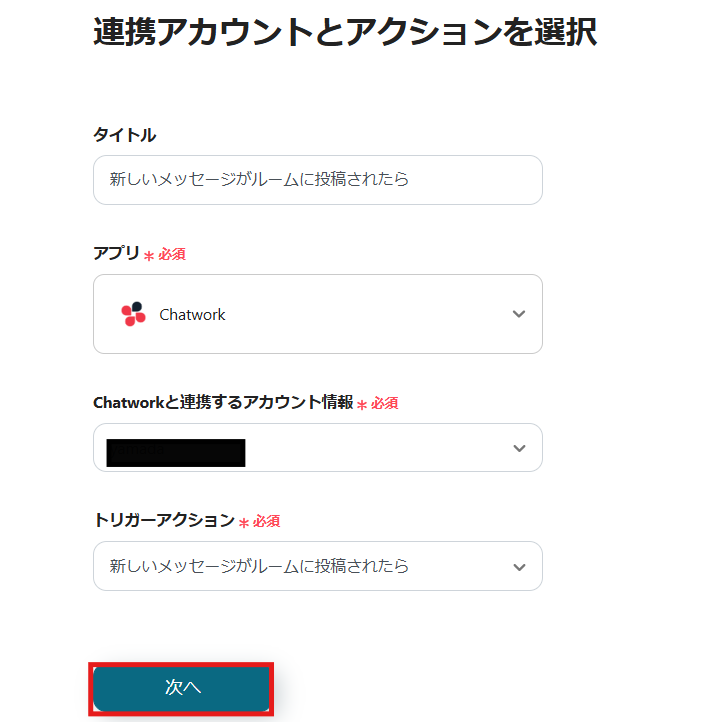This screenshot has height=722, width=710.
Task: Click the redacted account name entry
Action: [176, 452]
